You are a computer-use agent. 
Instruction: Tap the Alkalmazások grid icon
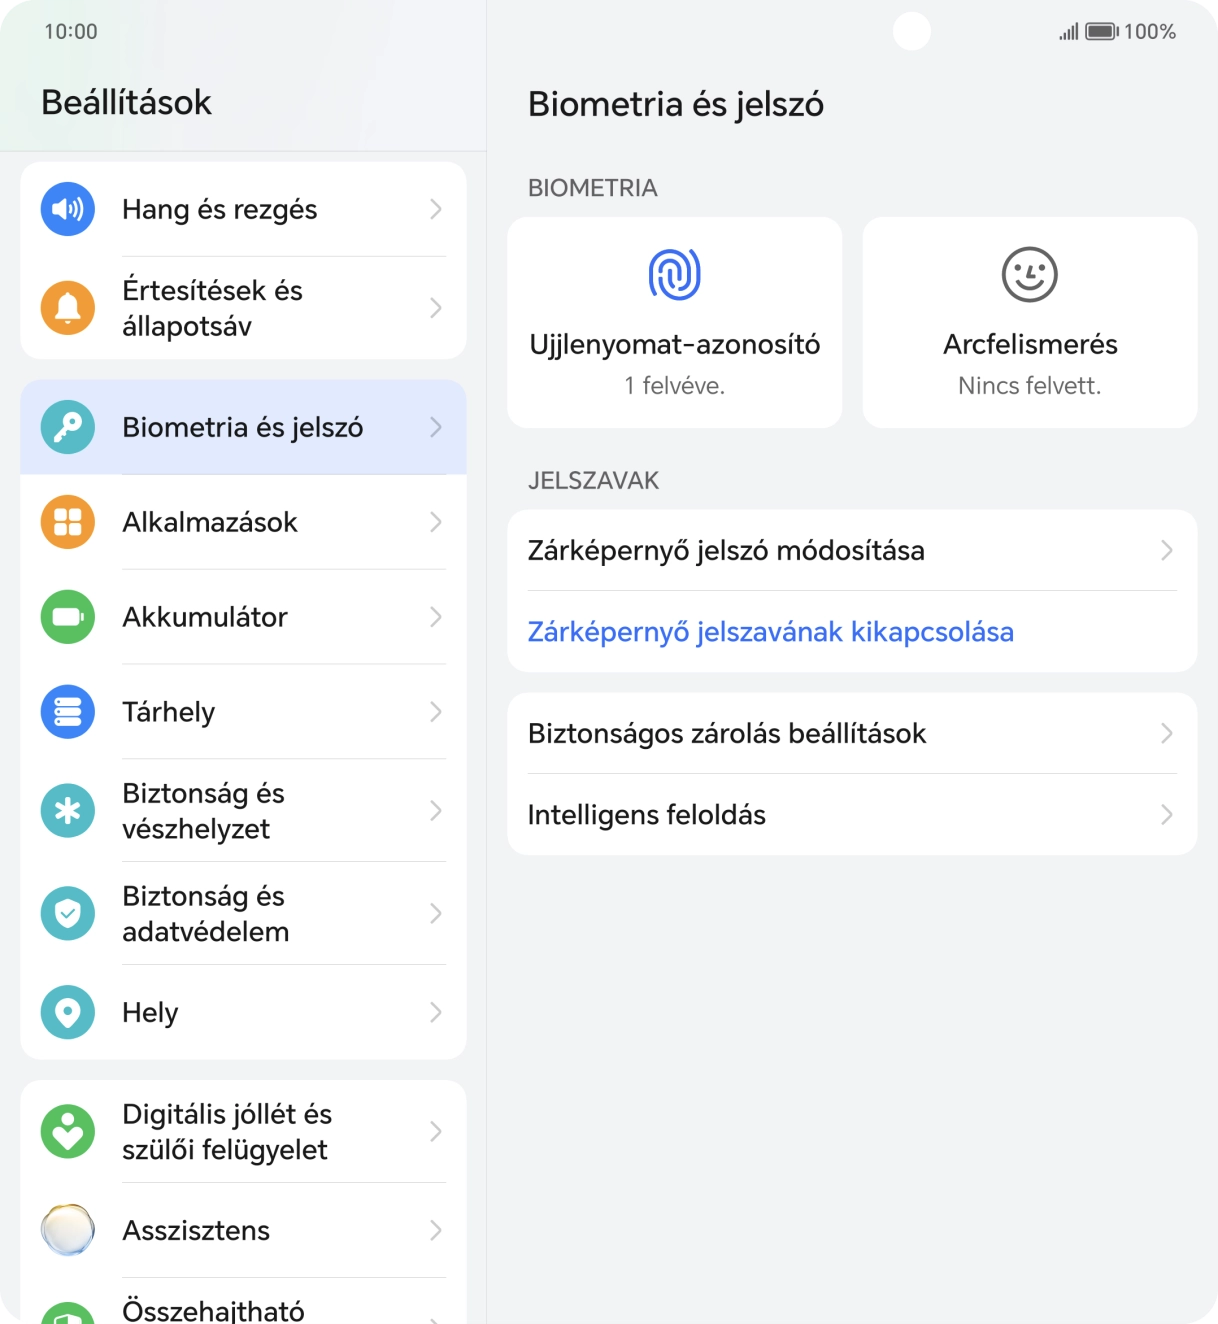coord(68,522)
